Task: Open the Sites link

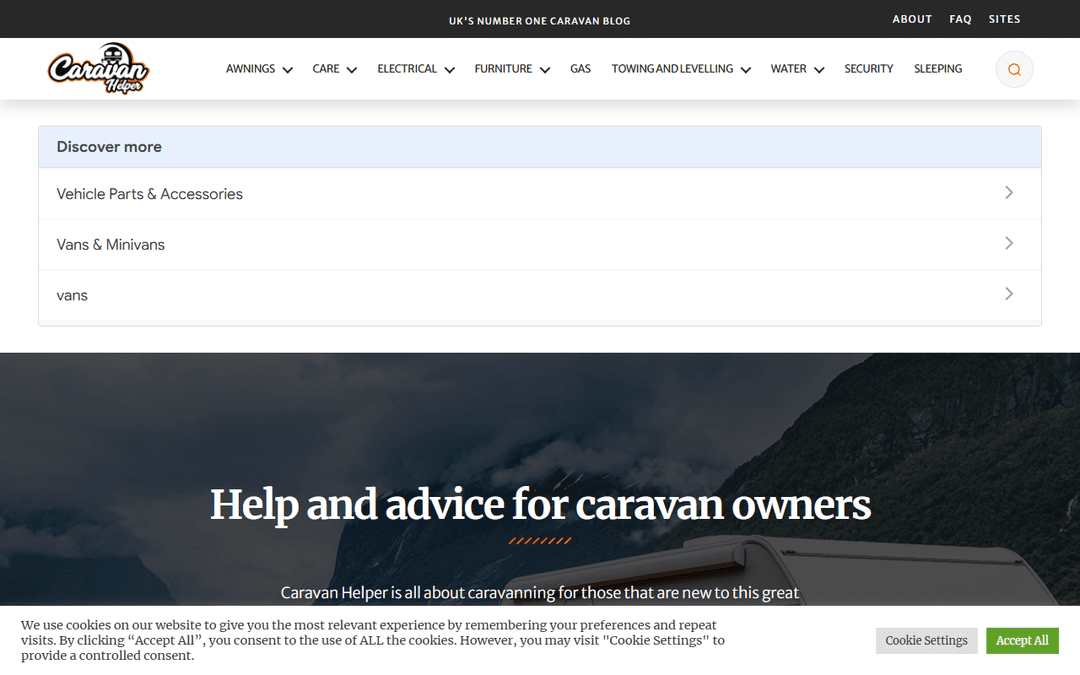Action: [1004, 19]
